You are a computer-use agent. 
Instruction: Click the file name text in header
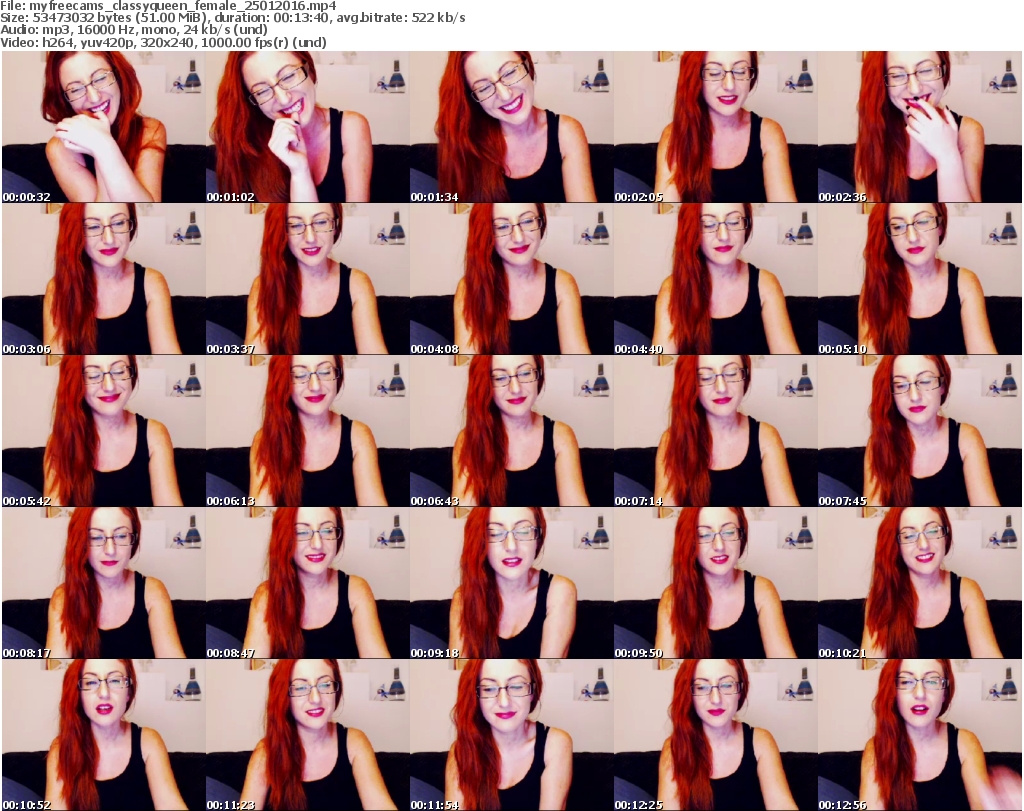(168, 6)
